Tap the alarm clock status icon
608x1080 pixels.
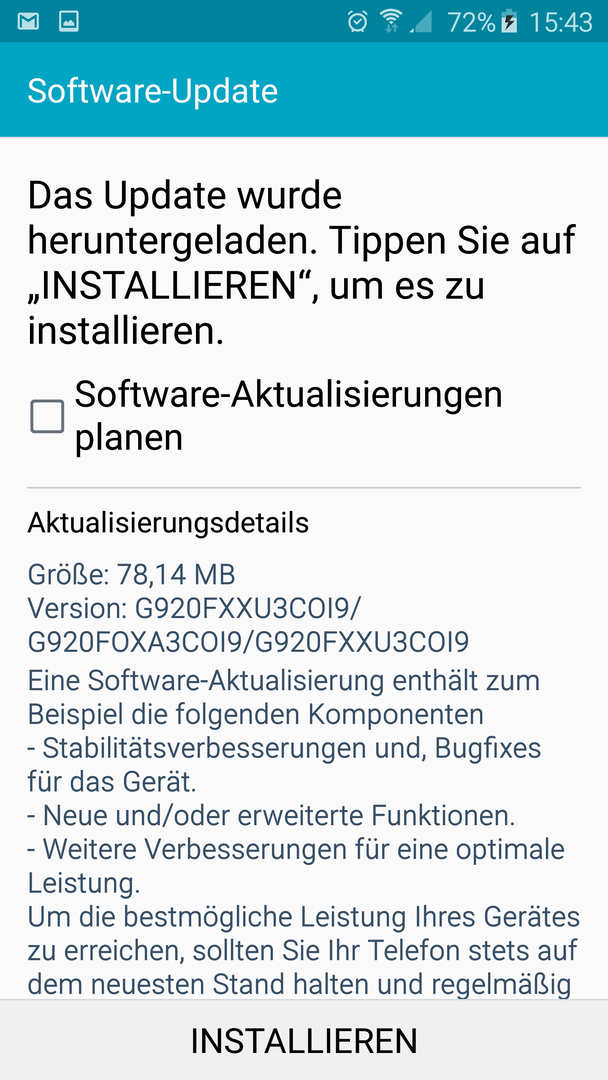(357, 22)
